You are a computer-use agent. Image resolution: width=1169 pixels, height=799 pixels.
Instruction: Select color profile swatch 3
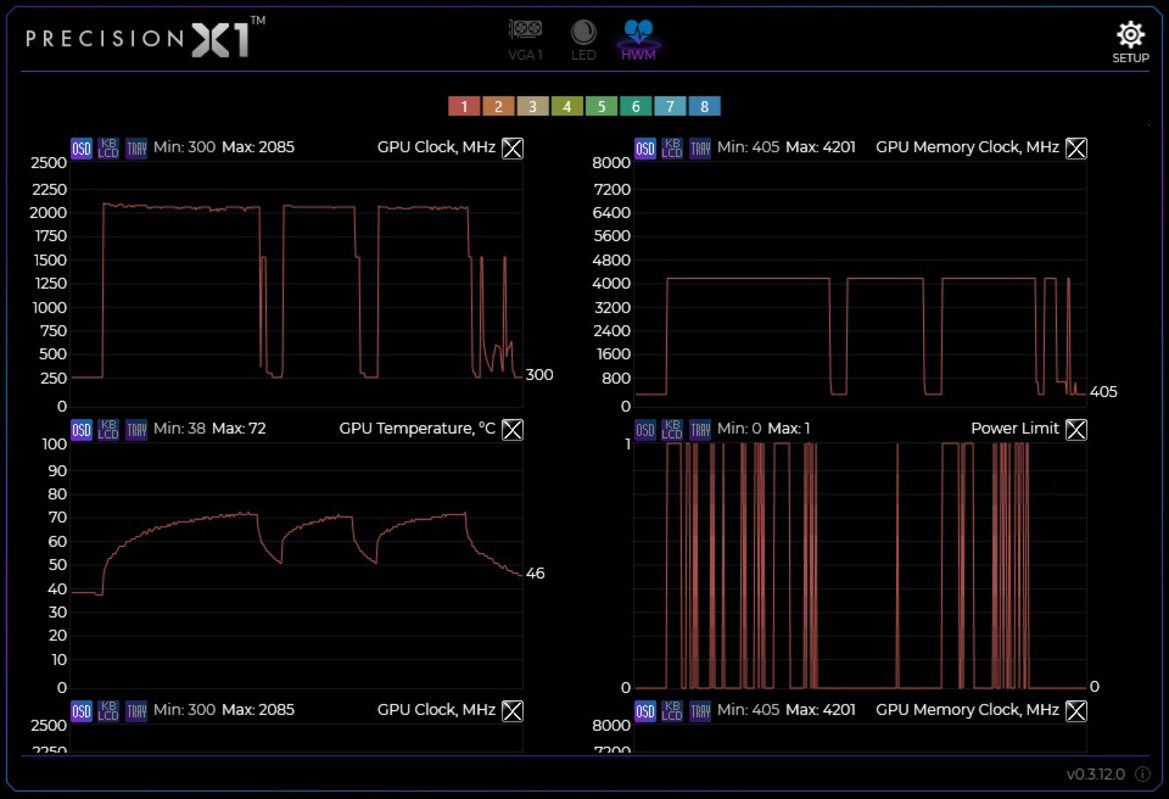tap(532, 107)
